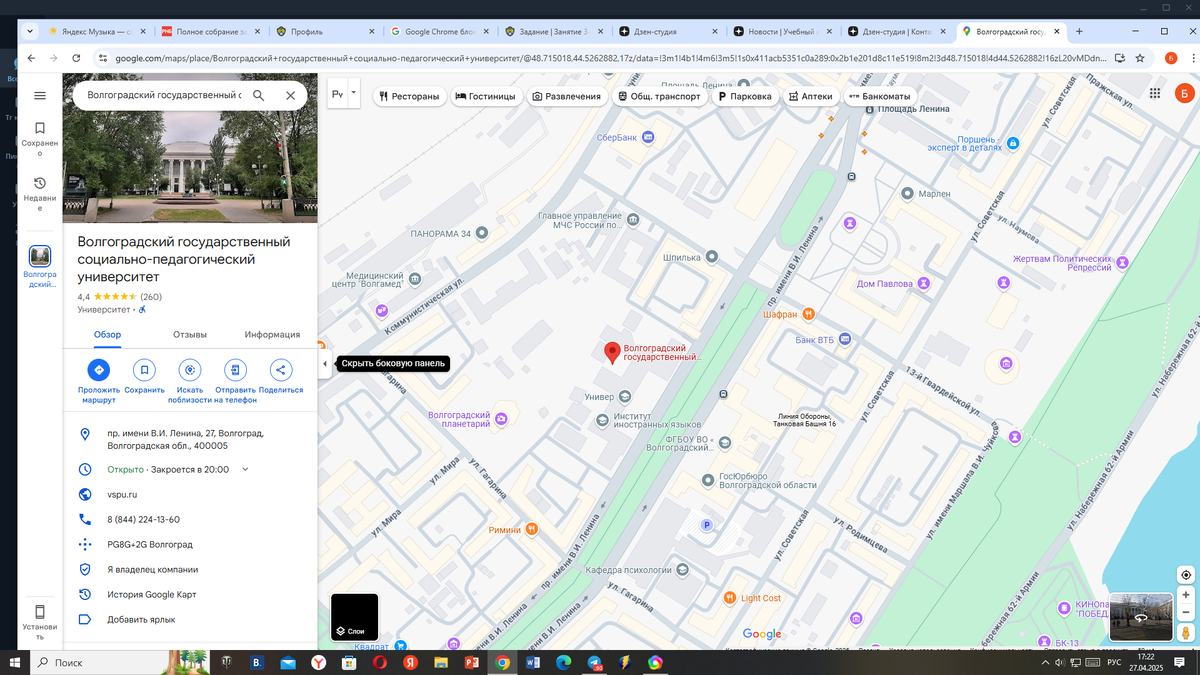
Task: Click the search field with Волгоградский государственный
Action: pos(164,95)
